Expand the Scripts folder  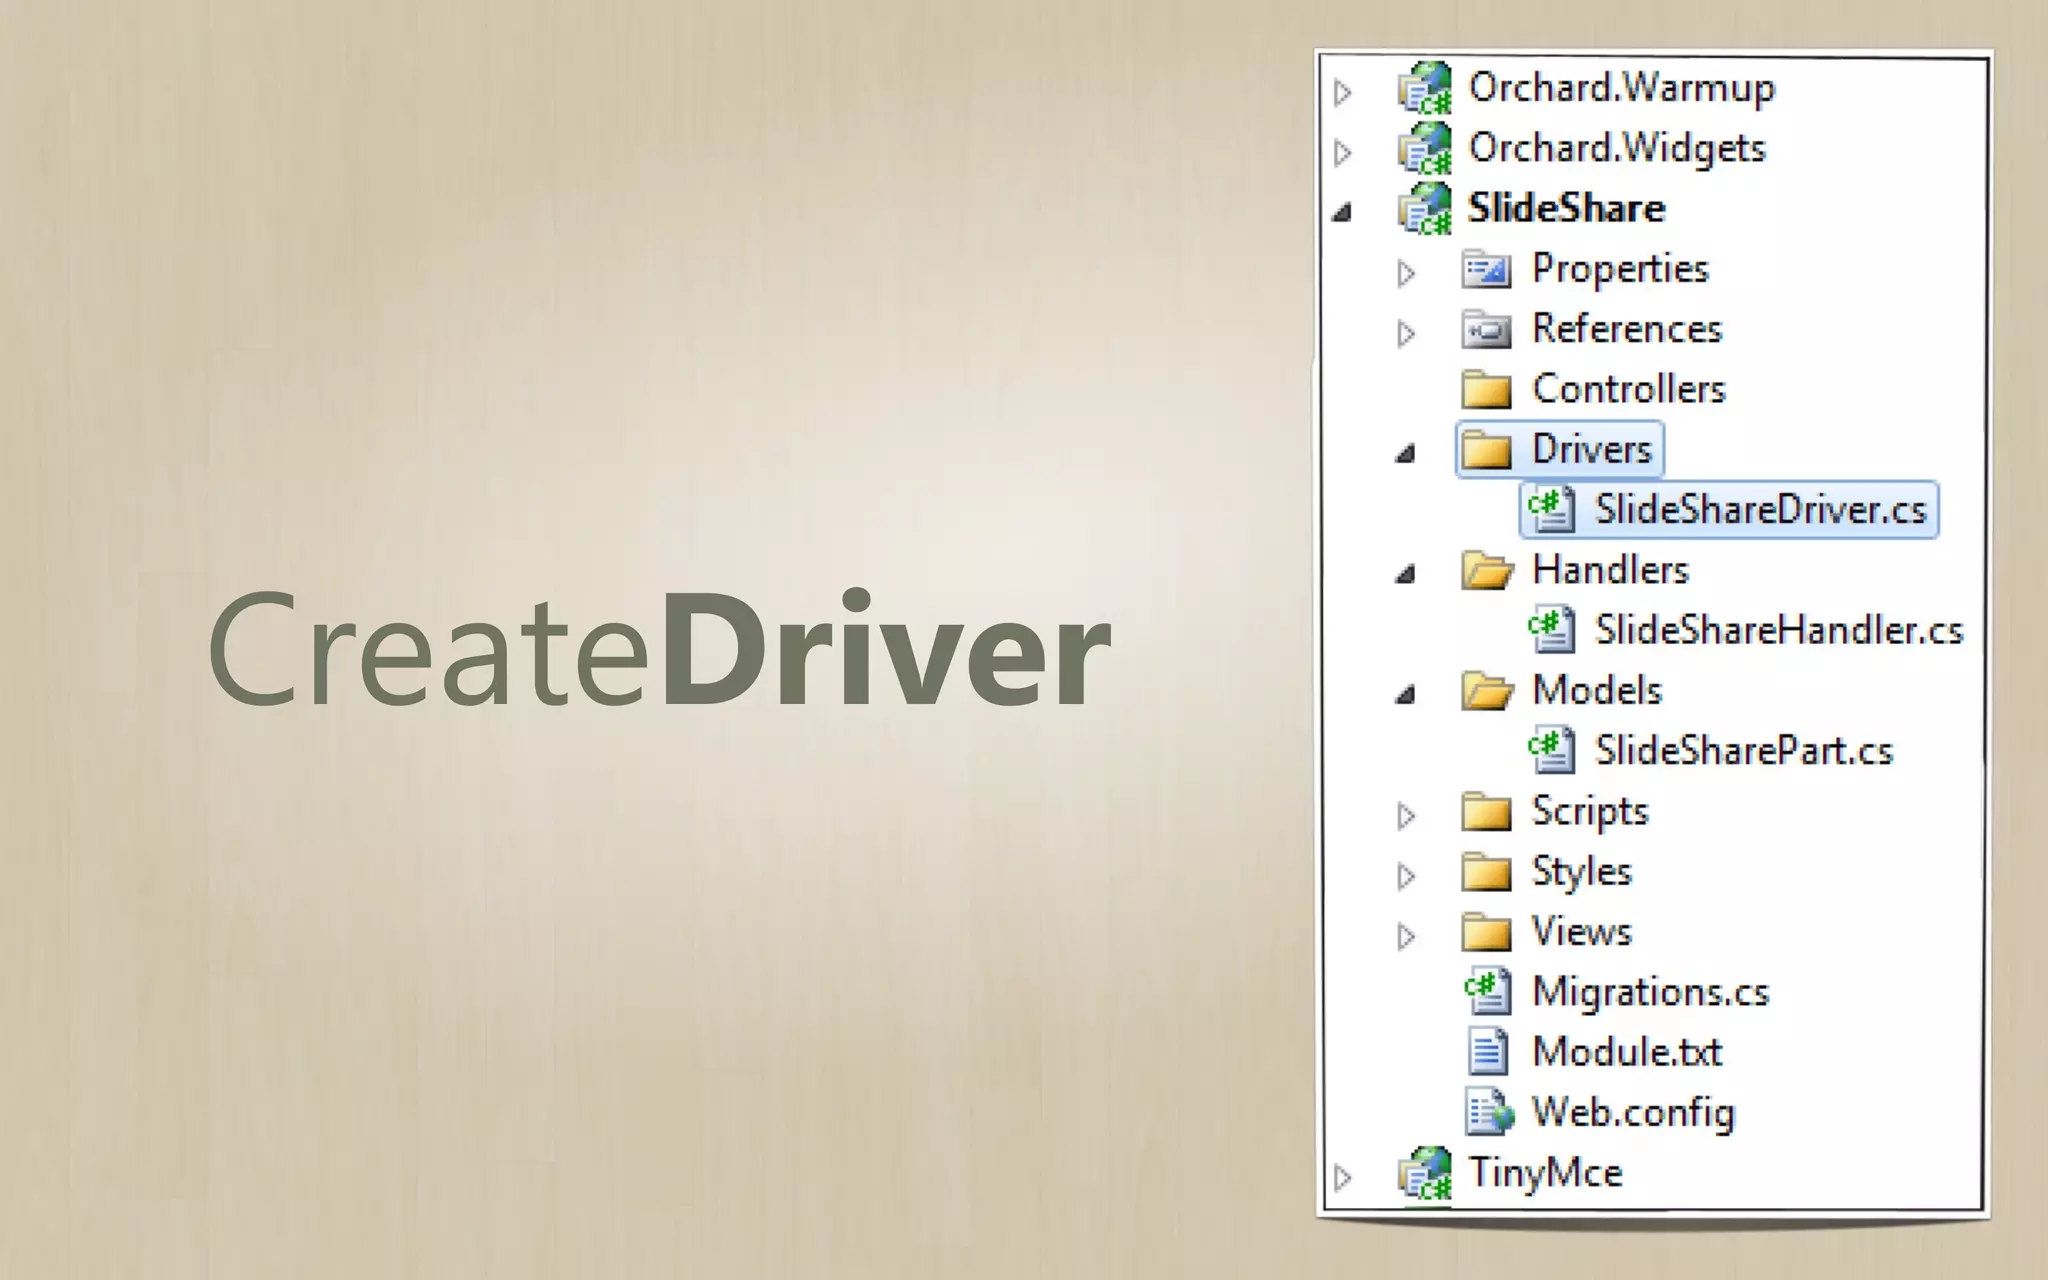point(1406,816)
